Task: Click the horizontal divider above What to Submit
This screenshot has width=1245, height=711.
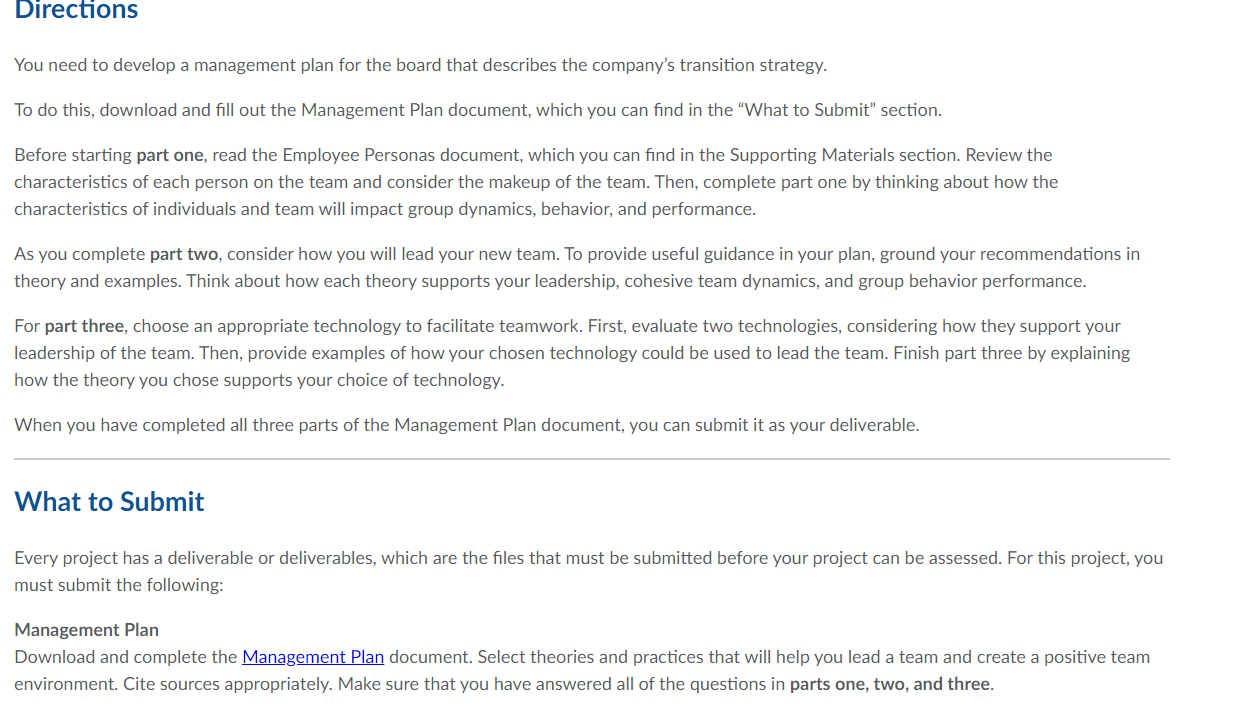Action: coord(591,459)
